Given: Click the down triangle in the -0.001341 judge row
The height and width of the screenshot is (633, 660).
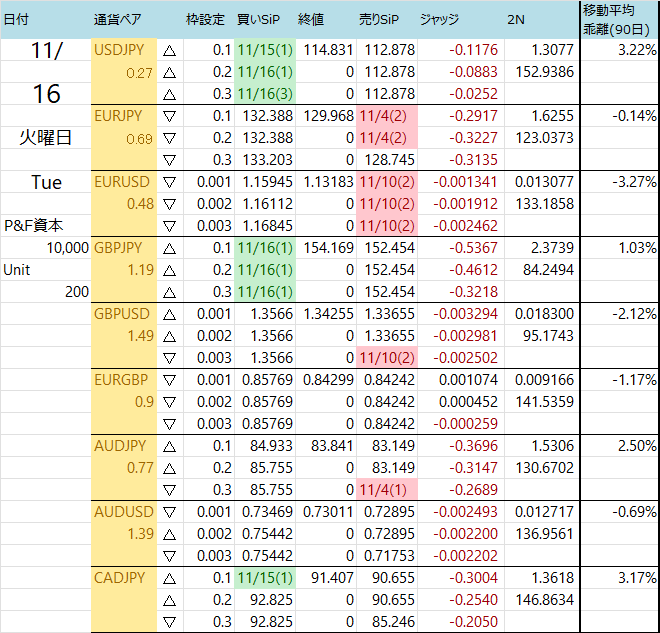Looking at the screenshot, I should [169, 182].
